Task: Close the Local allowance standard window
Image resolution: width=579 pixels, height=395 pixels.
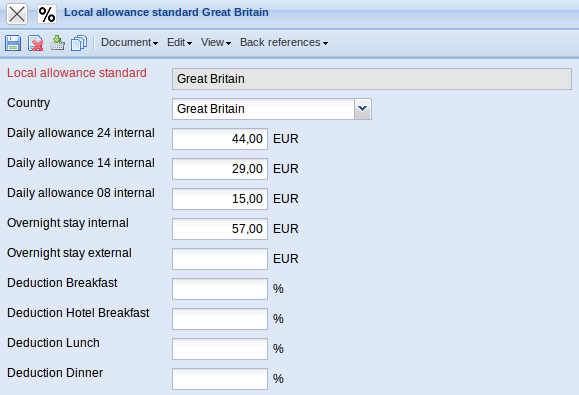Action: click(17, 14)
